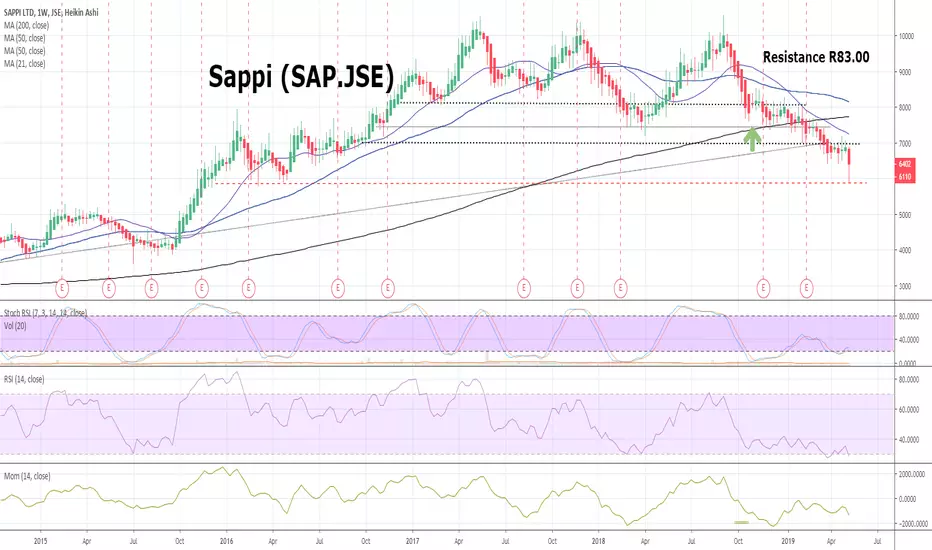The width and height of the screenshot is (932, 550).
Task: Click the red 6110 price tag
Action: [905, 177]
